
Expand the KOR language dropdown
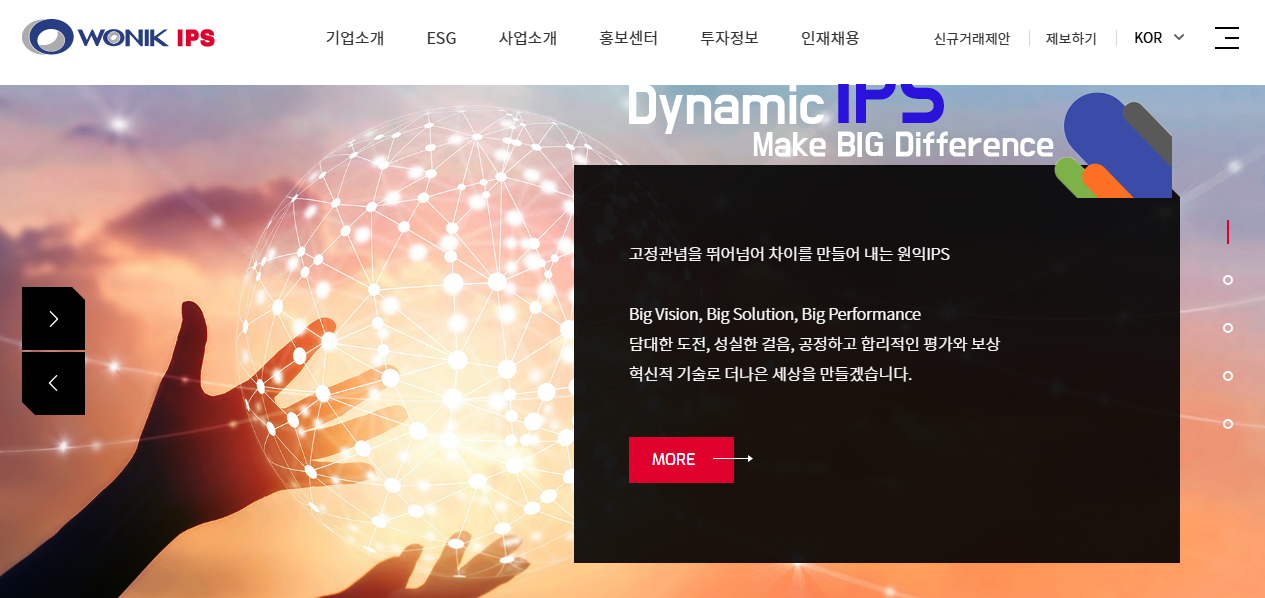coord(1159,38)
